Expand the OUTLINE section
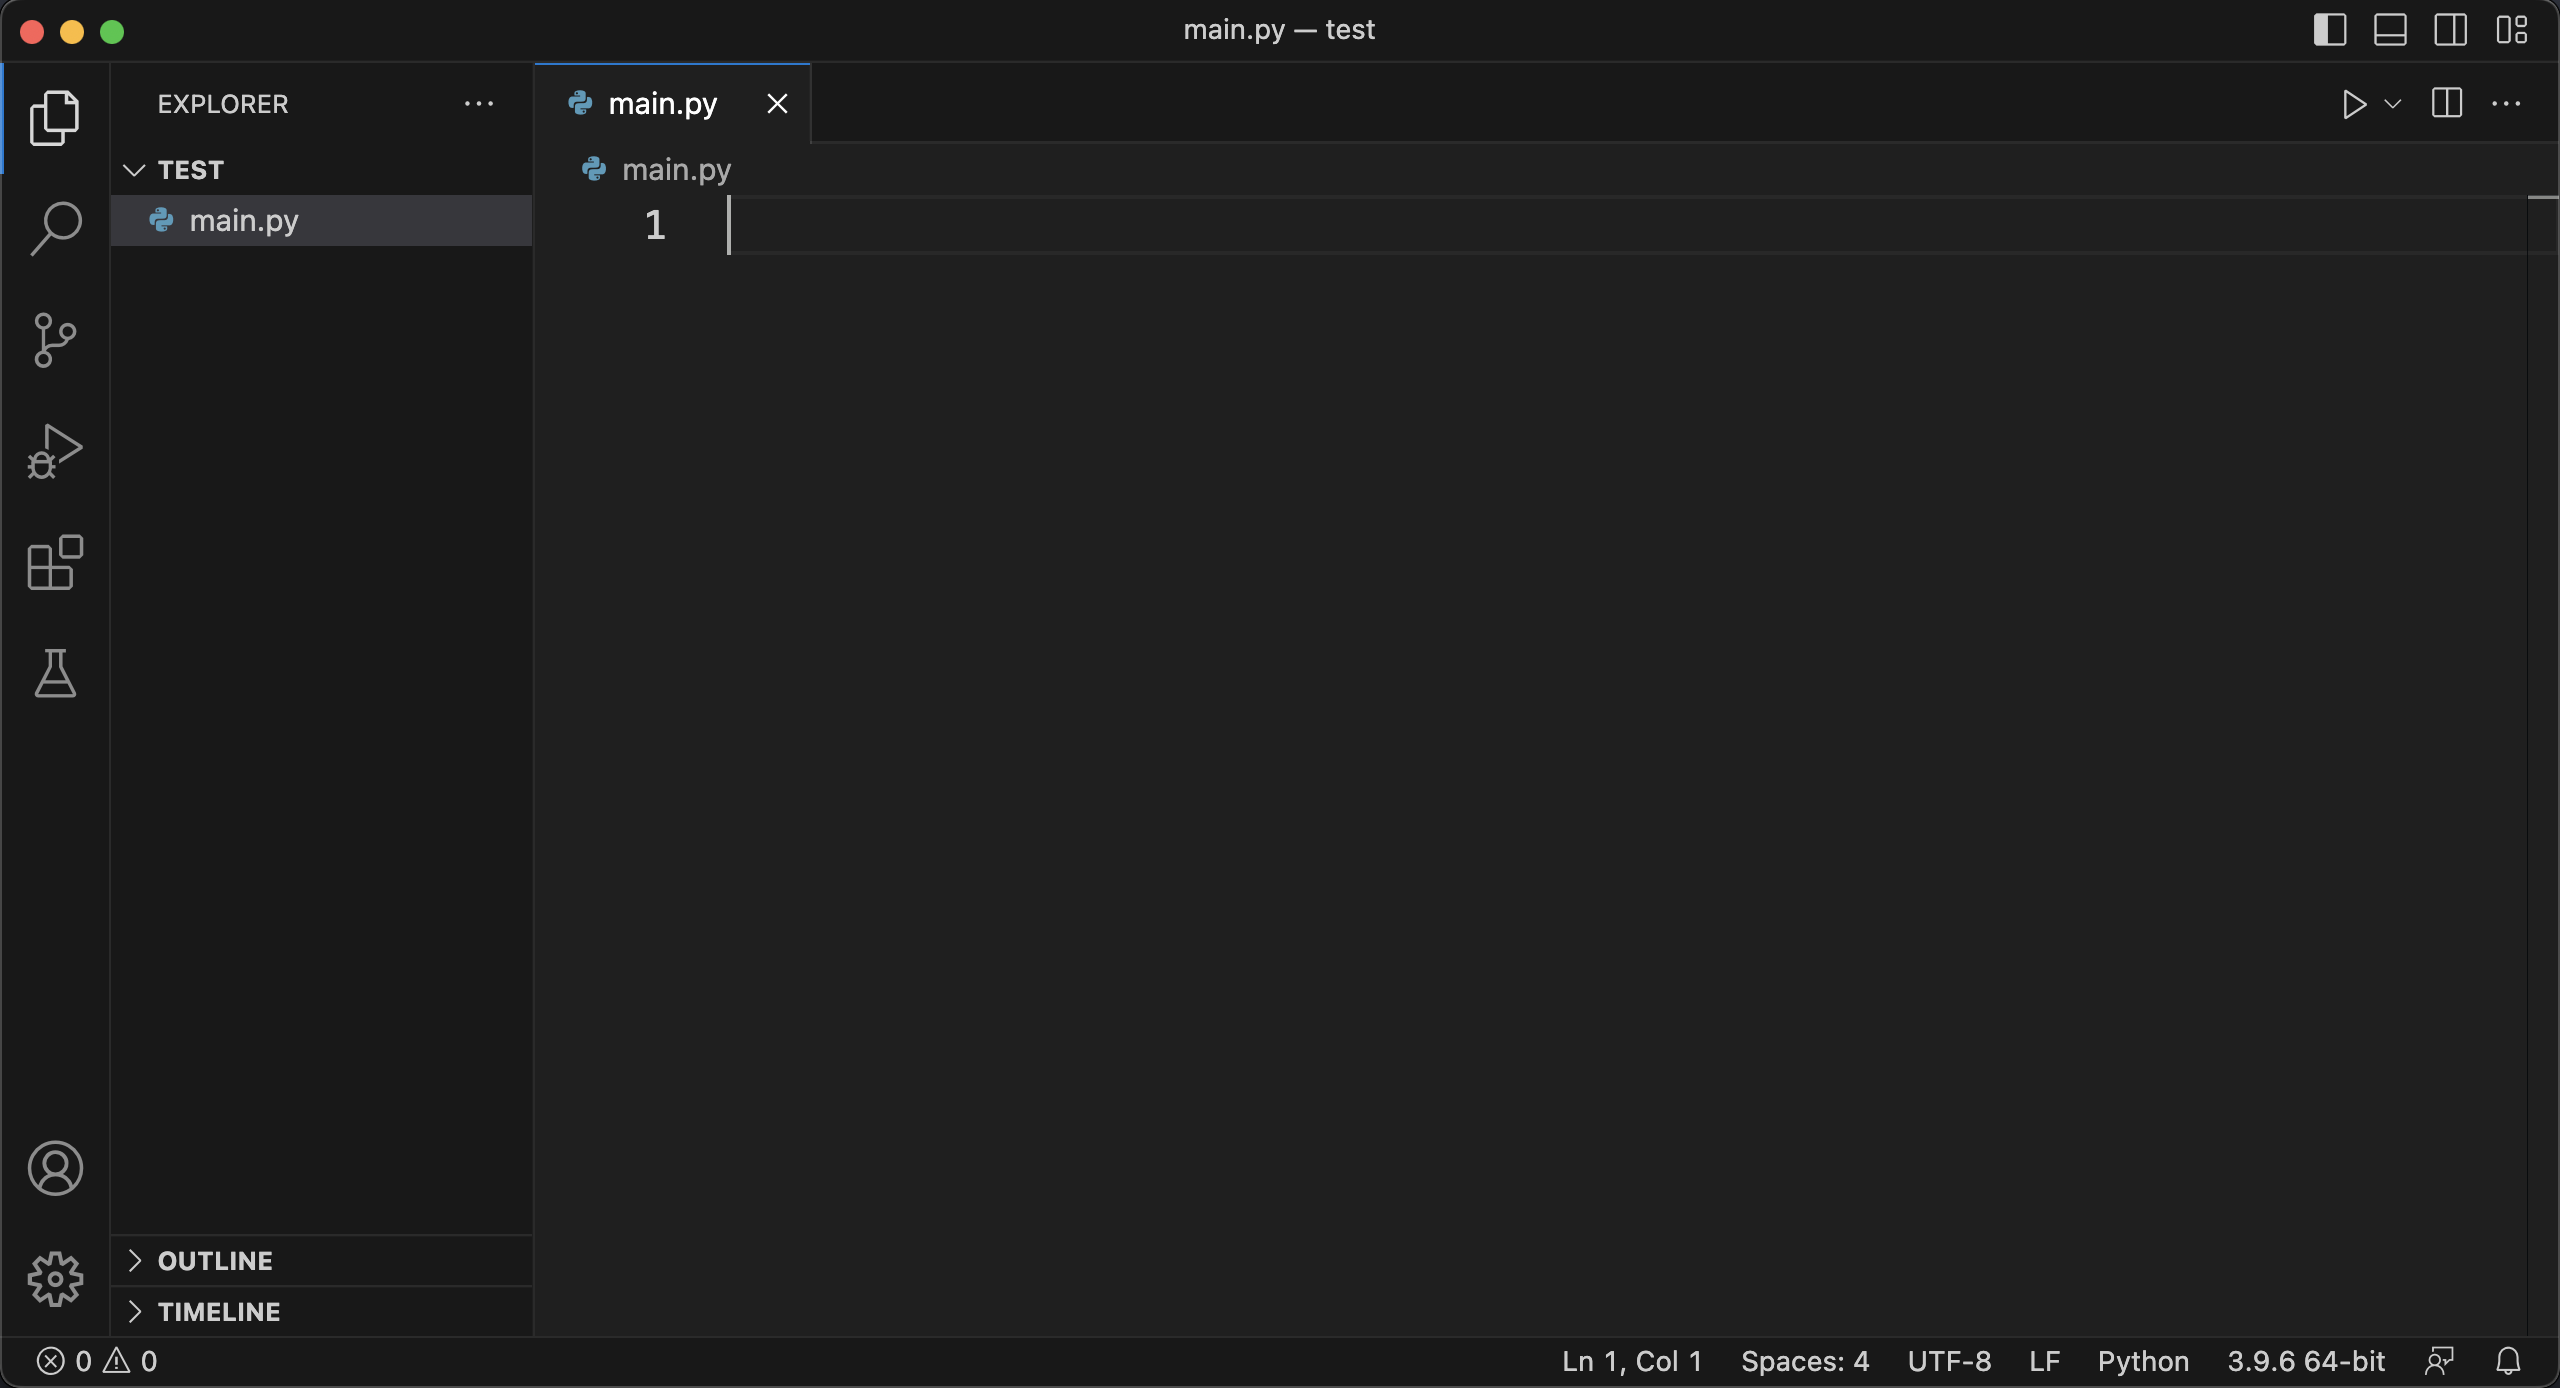The height and width of the screenshot is (1388, 2560). (x=214, y=1261)
